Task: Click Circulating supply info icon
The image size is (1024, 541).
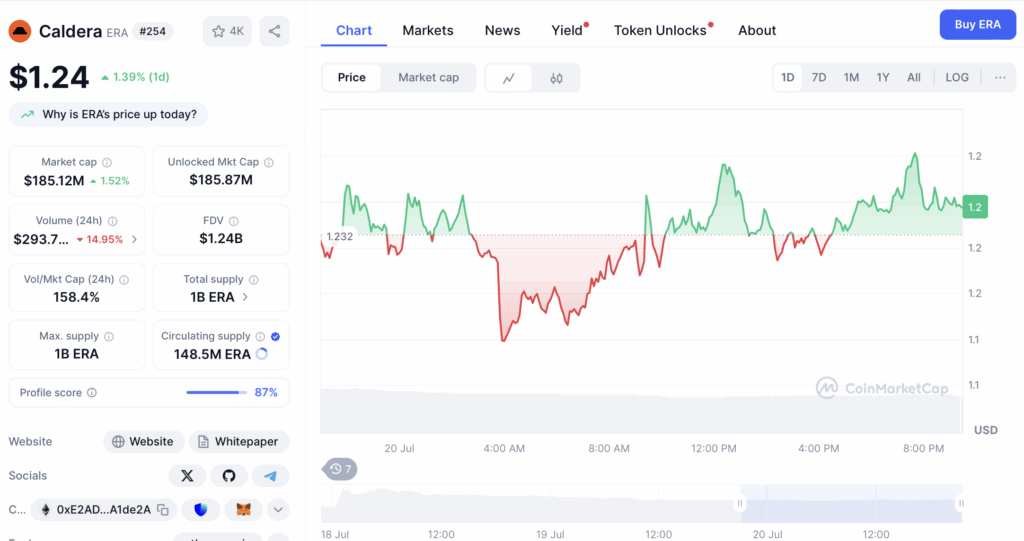Action: 260,336
